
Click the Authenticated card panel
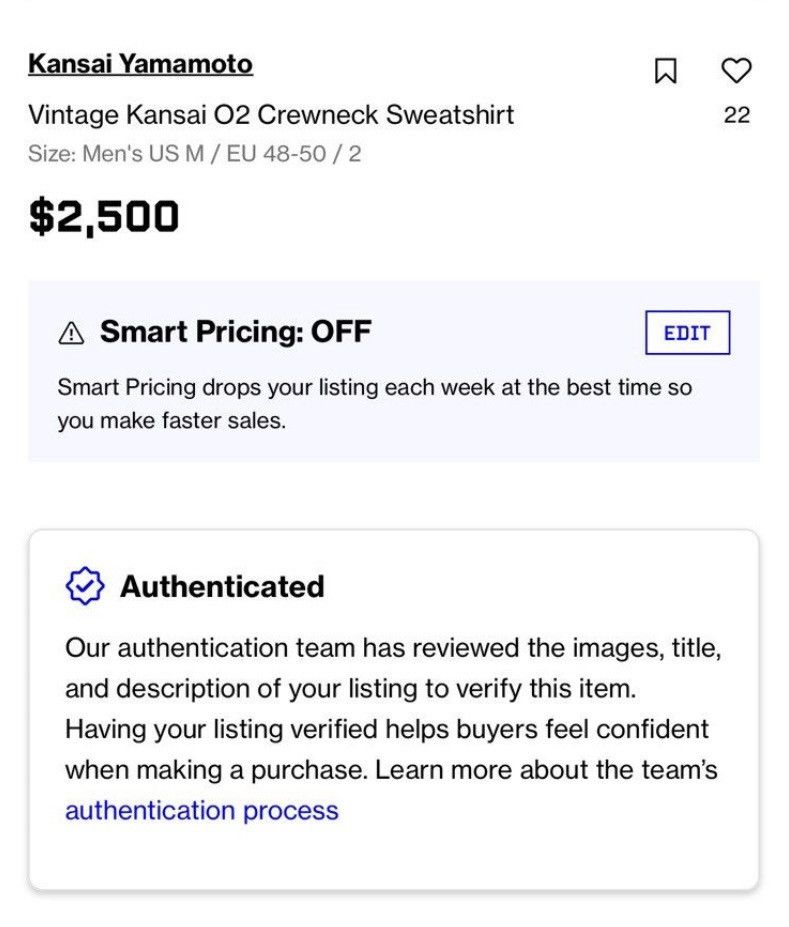tap(394, 709)
